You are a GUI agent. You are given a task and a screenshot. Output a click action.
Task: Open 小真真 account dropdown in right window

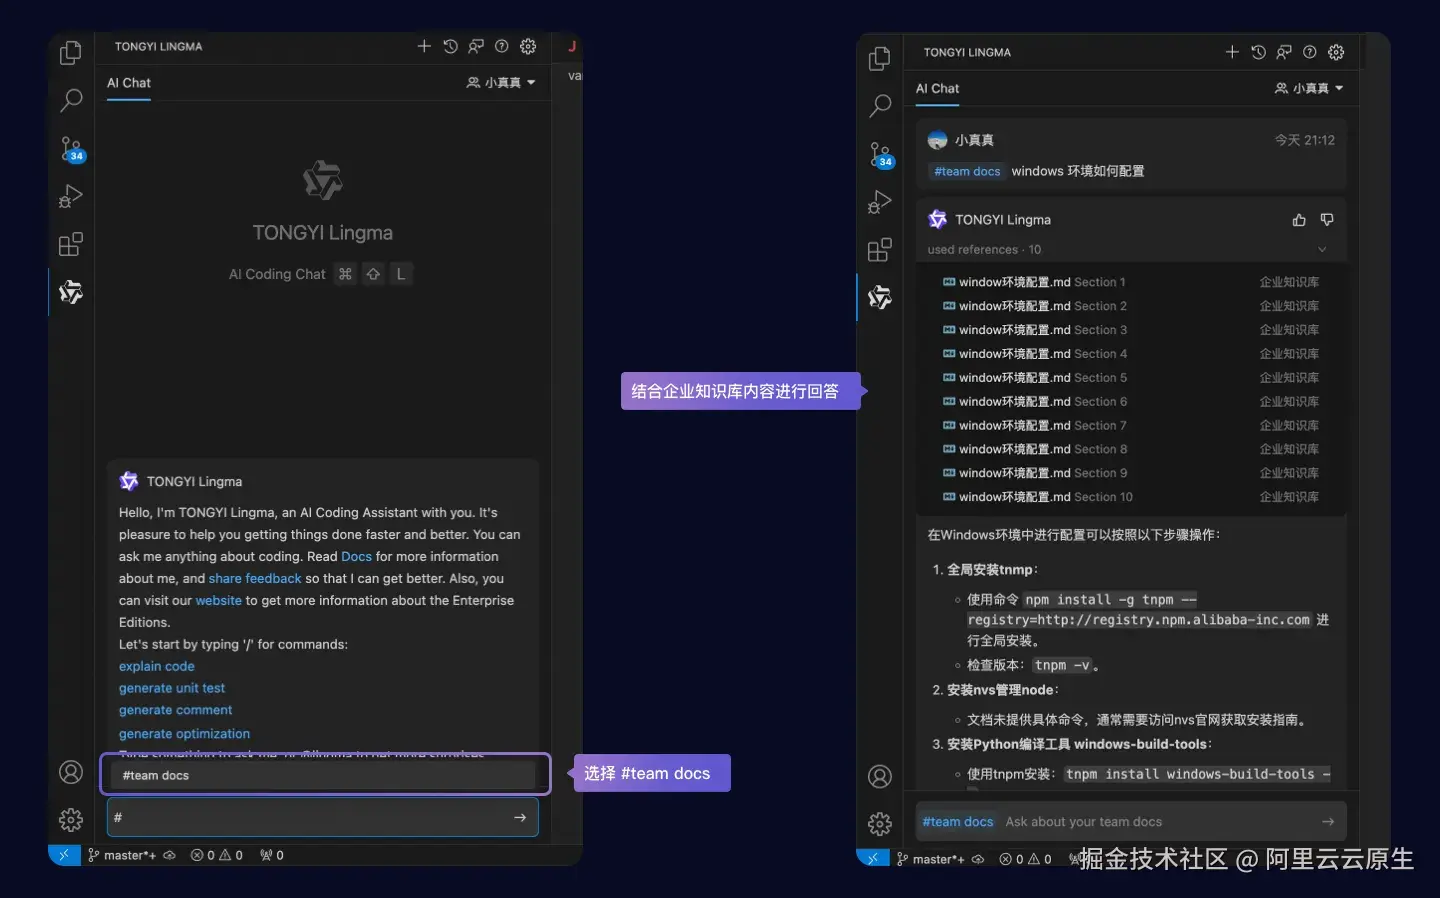click(1309, 89)
